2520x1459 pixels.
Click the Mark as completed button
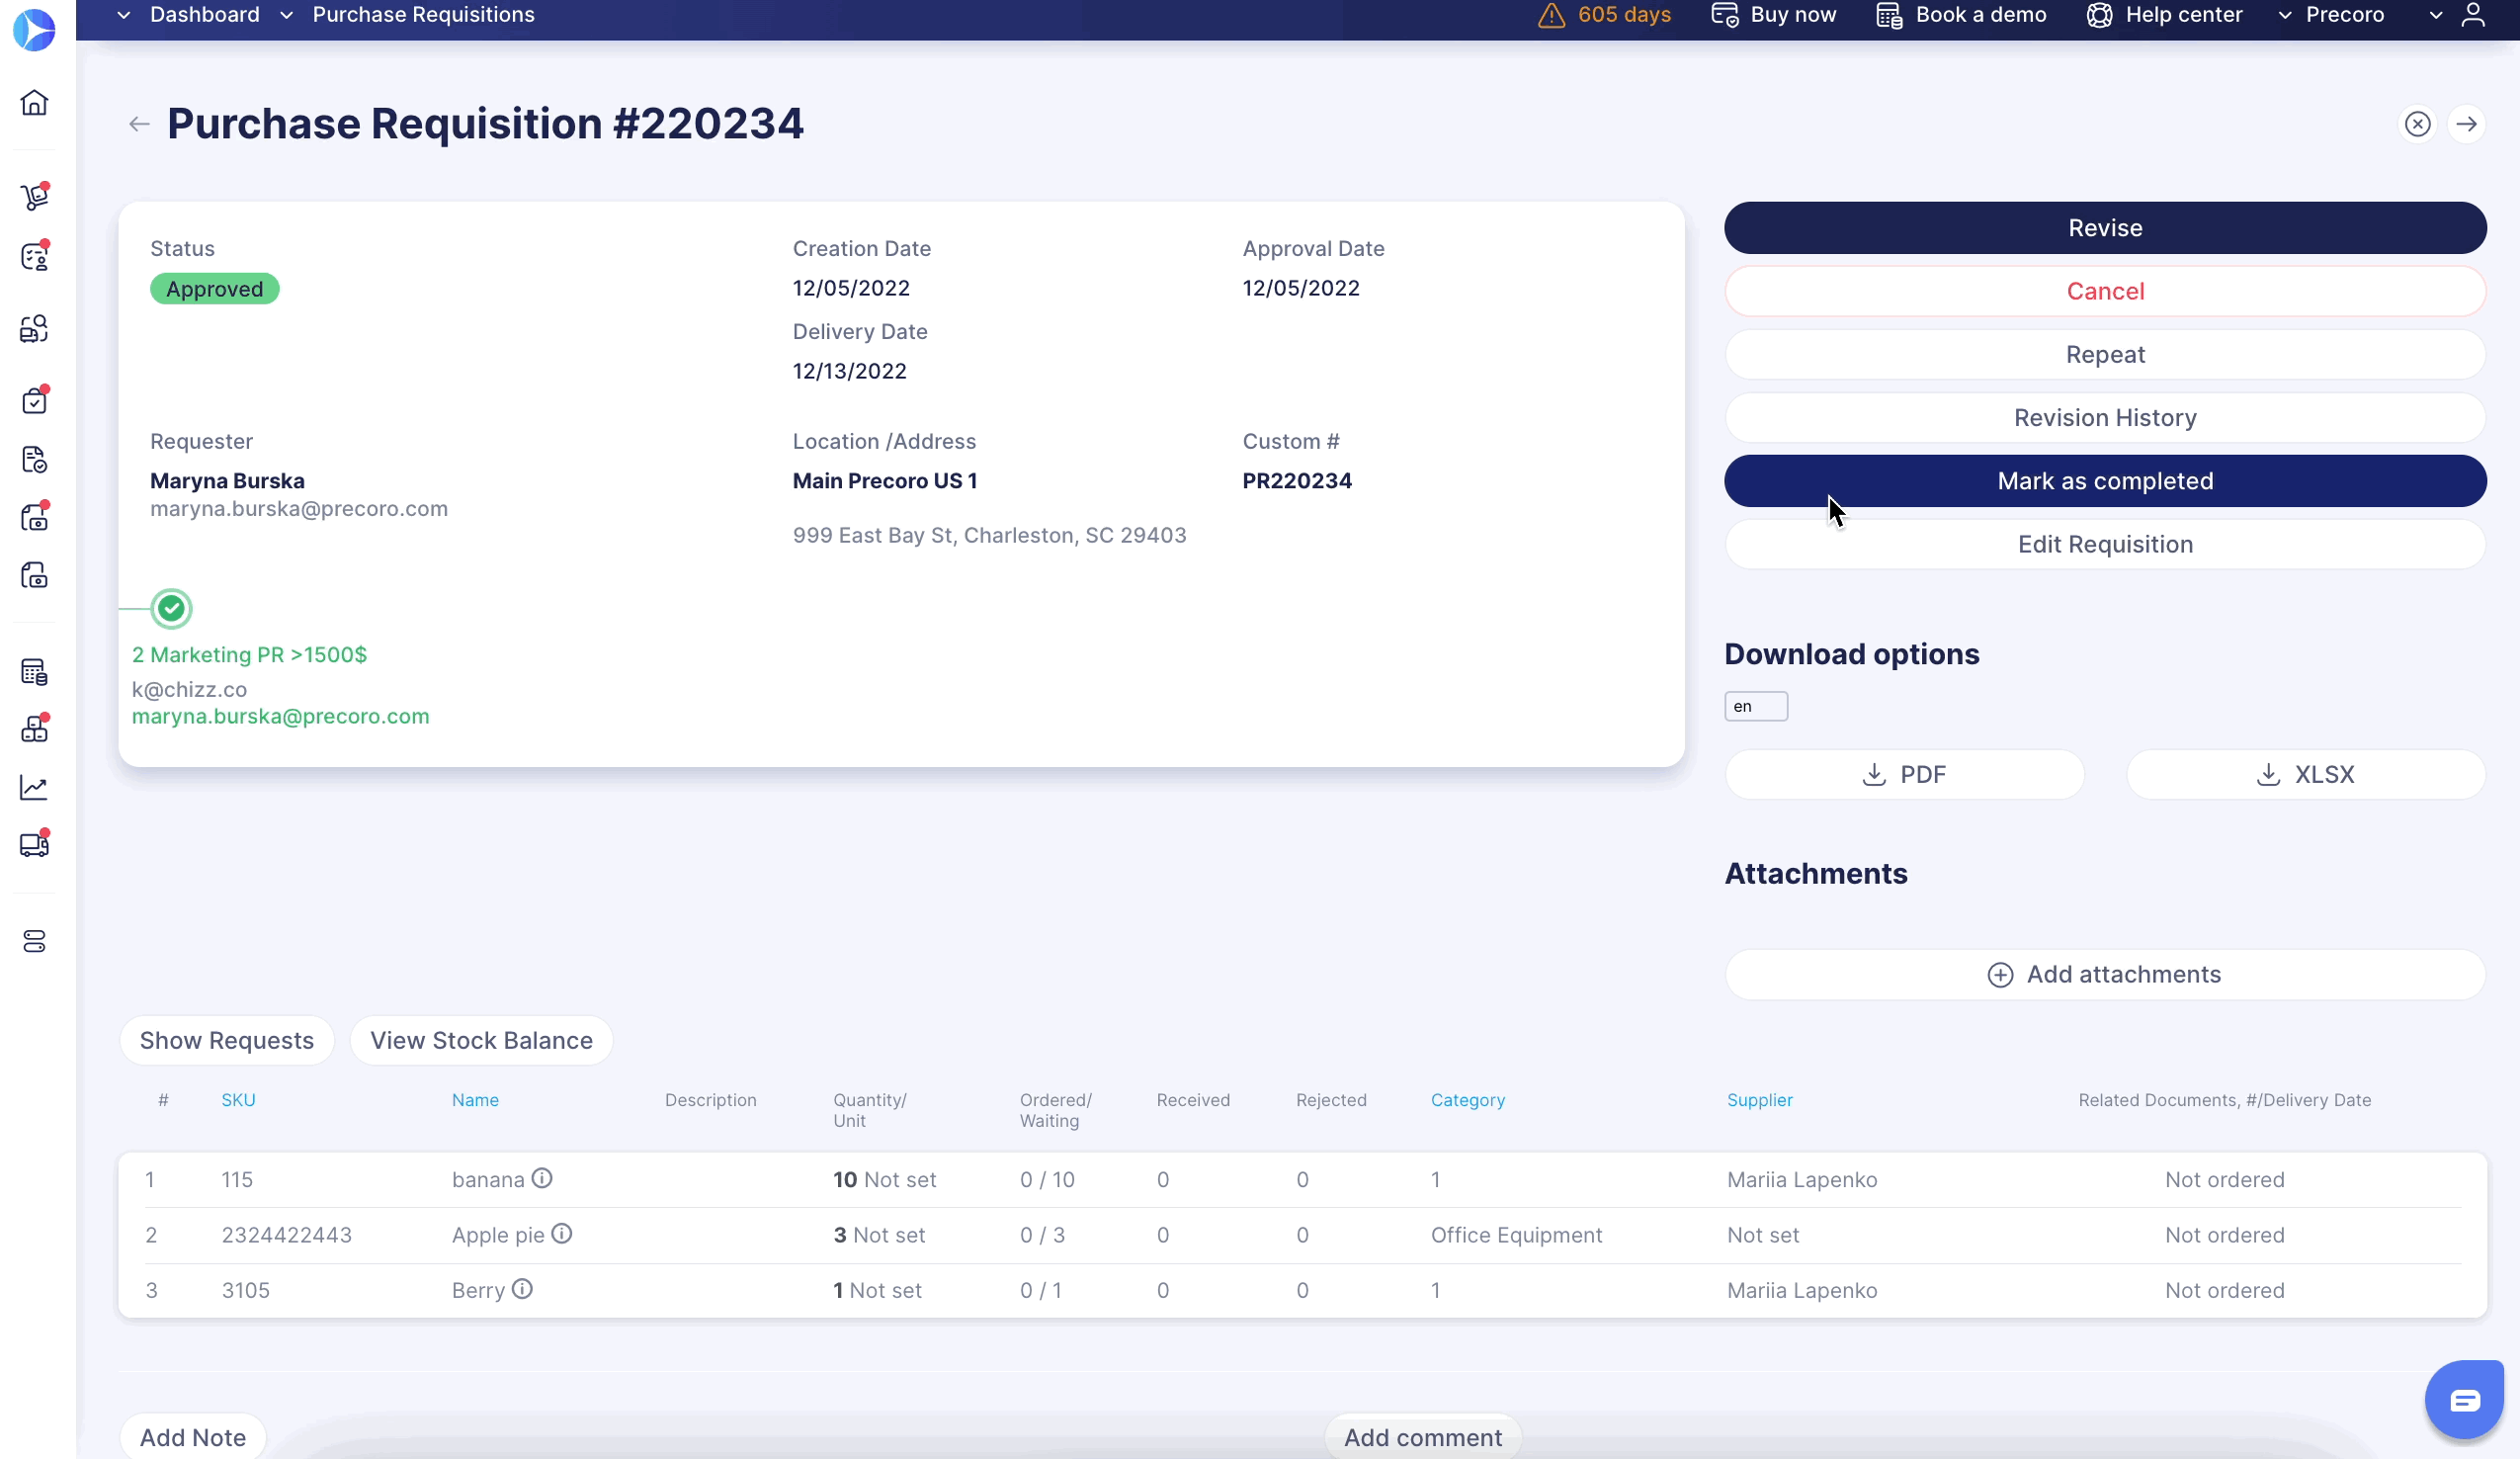2104,480
